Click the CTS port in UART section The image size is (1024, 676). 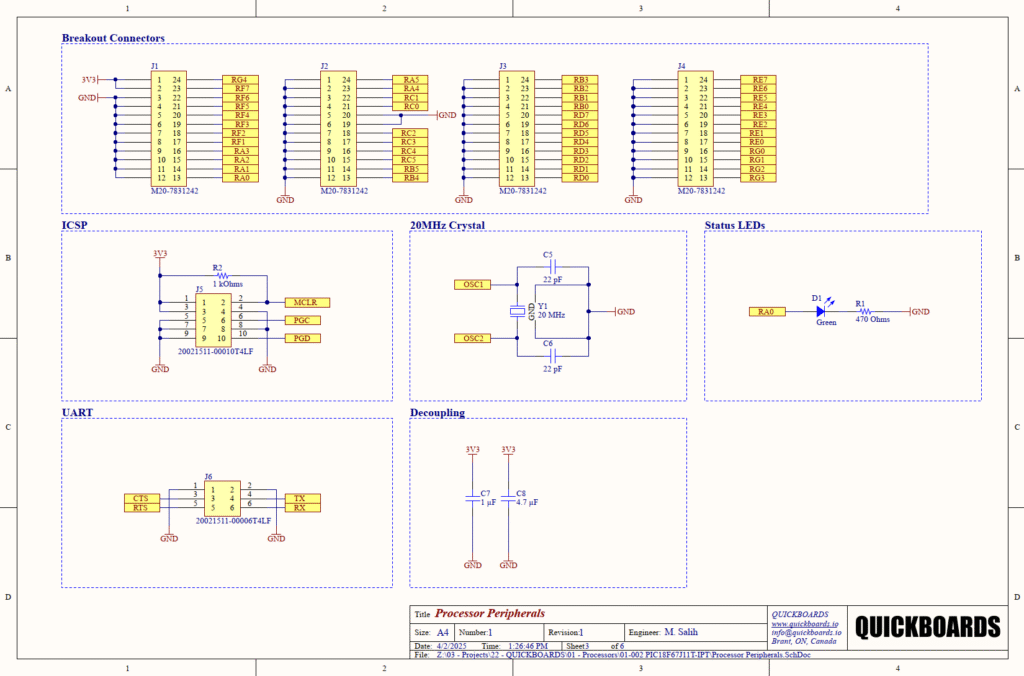pos(141,498)
